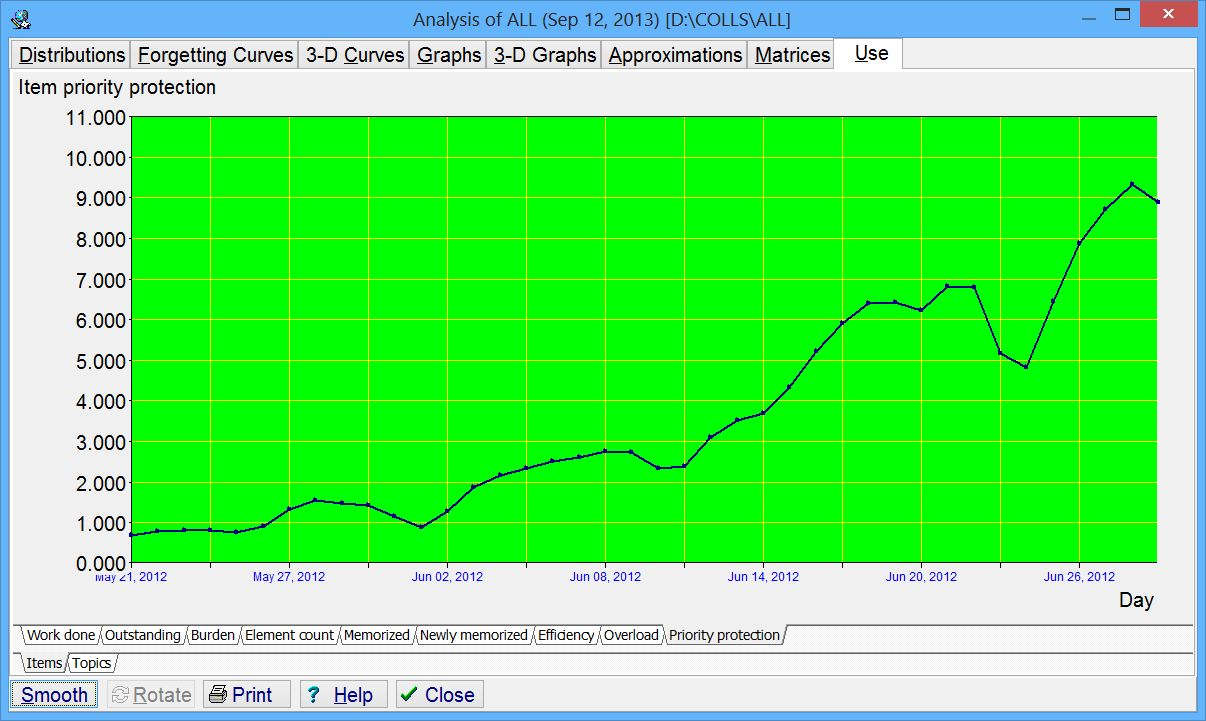Show the Work done graph tab
The image size is (1206, 721).
click(x=61, y=635)
